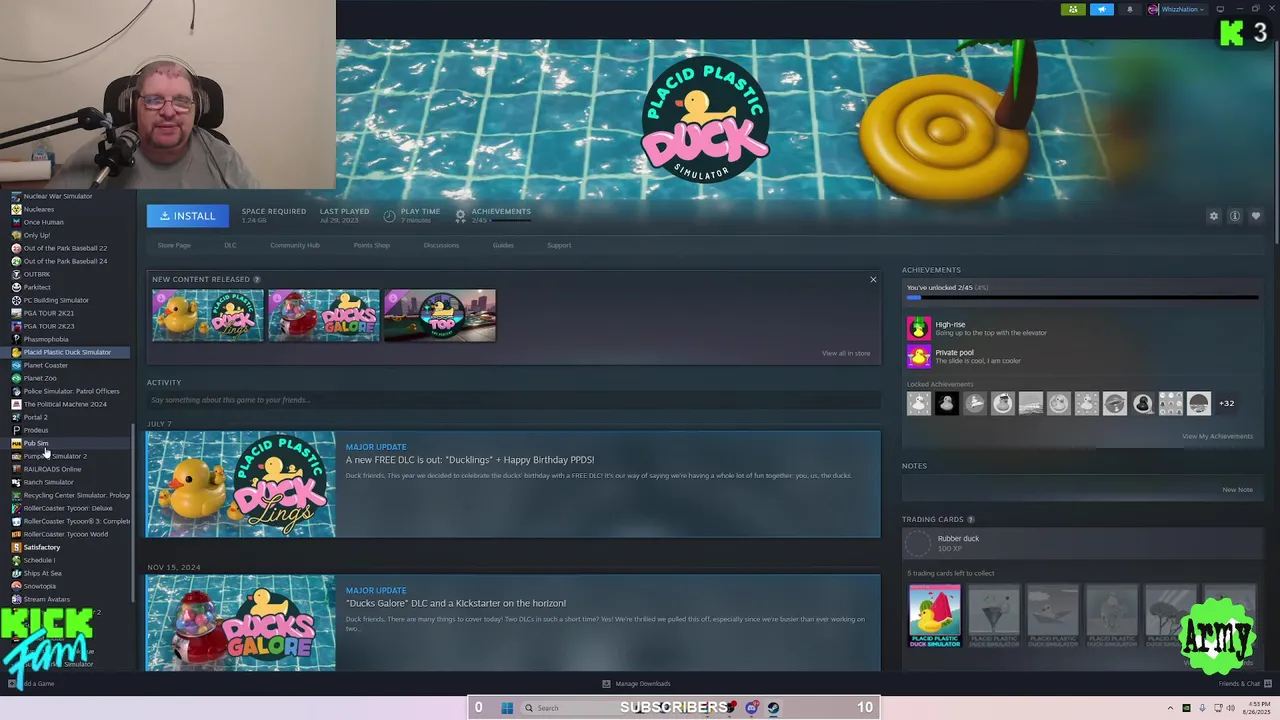1280x720 pixels.
Task: Select Ranch Simulator in the library
Action: click(48, 482)
